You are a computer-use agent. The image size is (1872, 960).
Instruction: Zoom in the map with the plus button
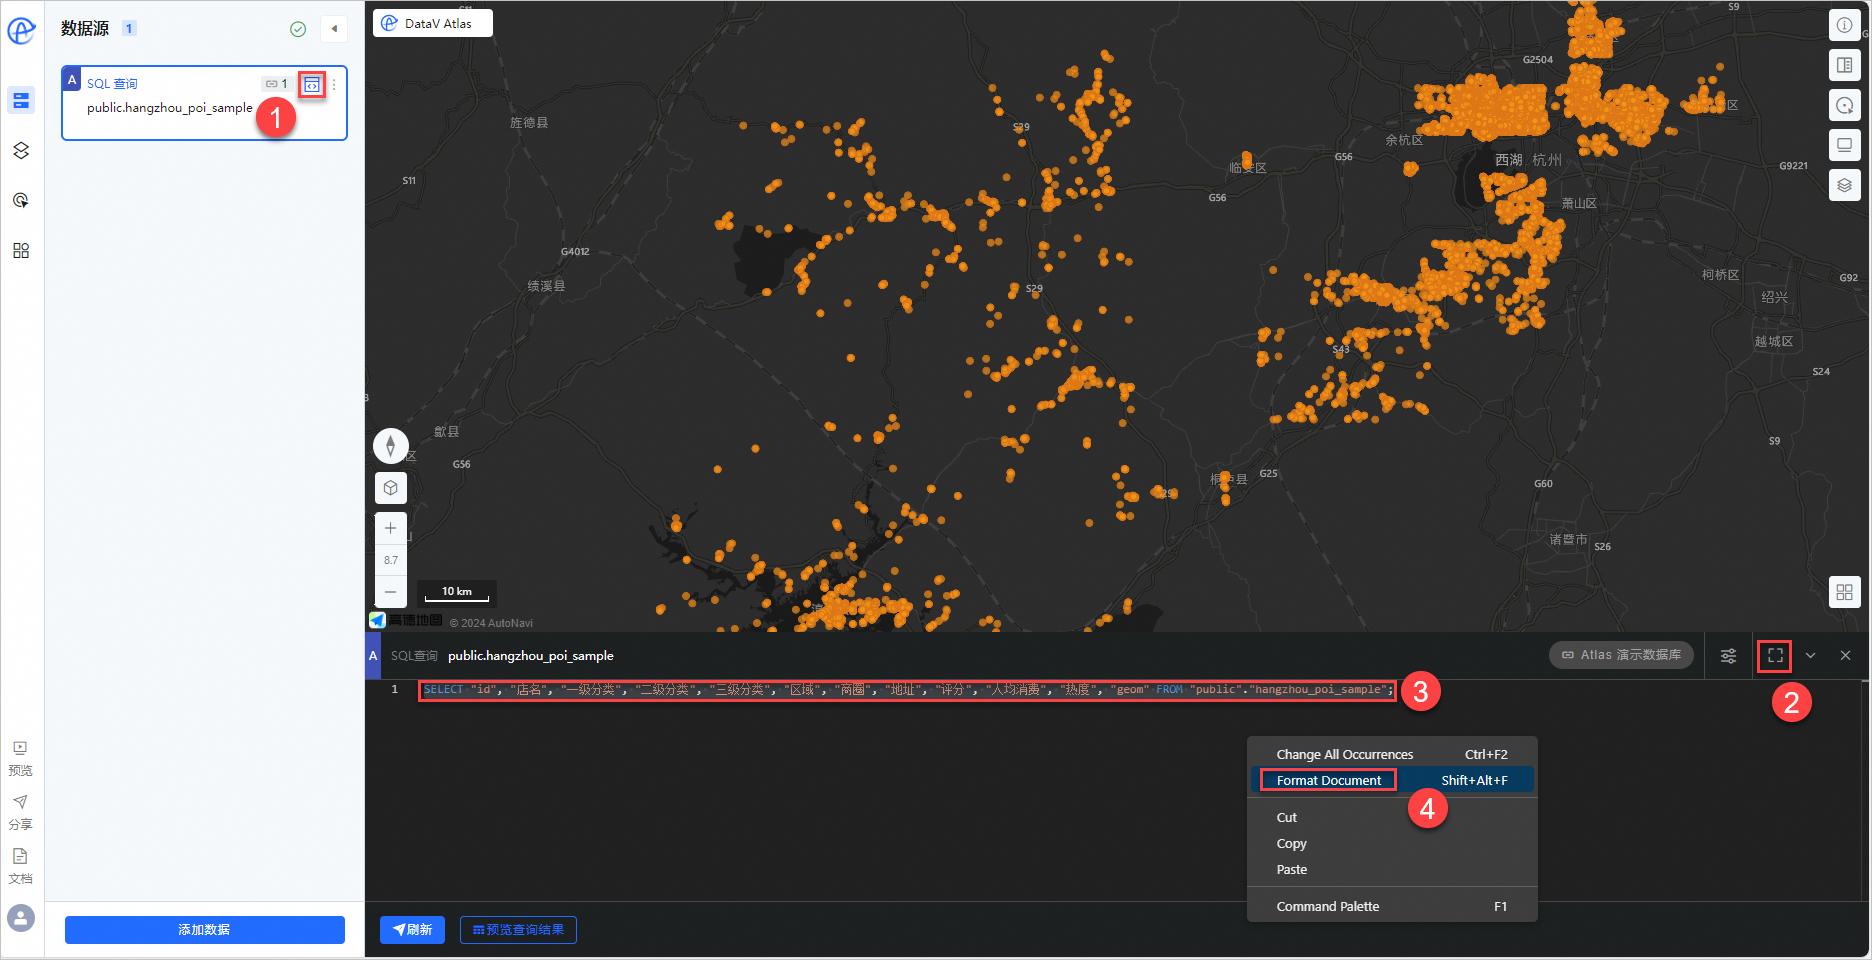391,528
